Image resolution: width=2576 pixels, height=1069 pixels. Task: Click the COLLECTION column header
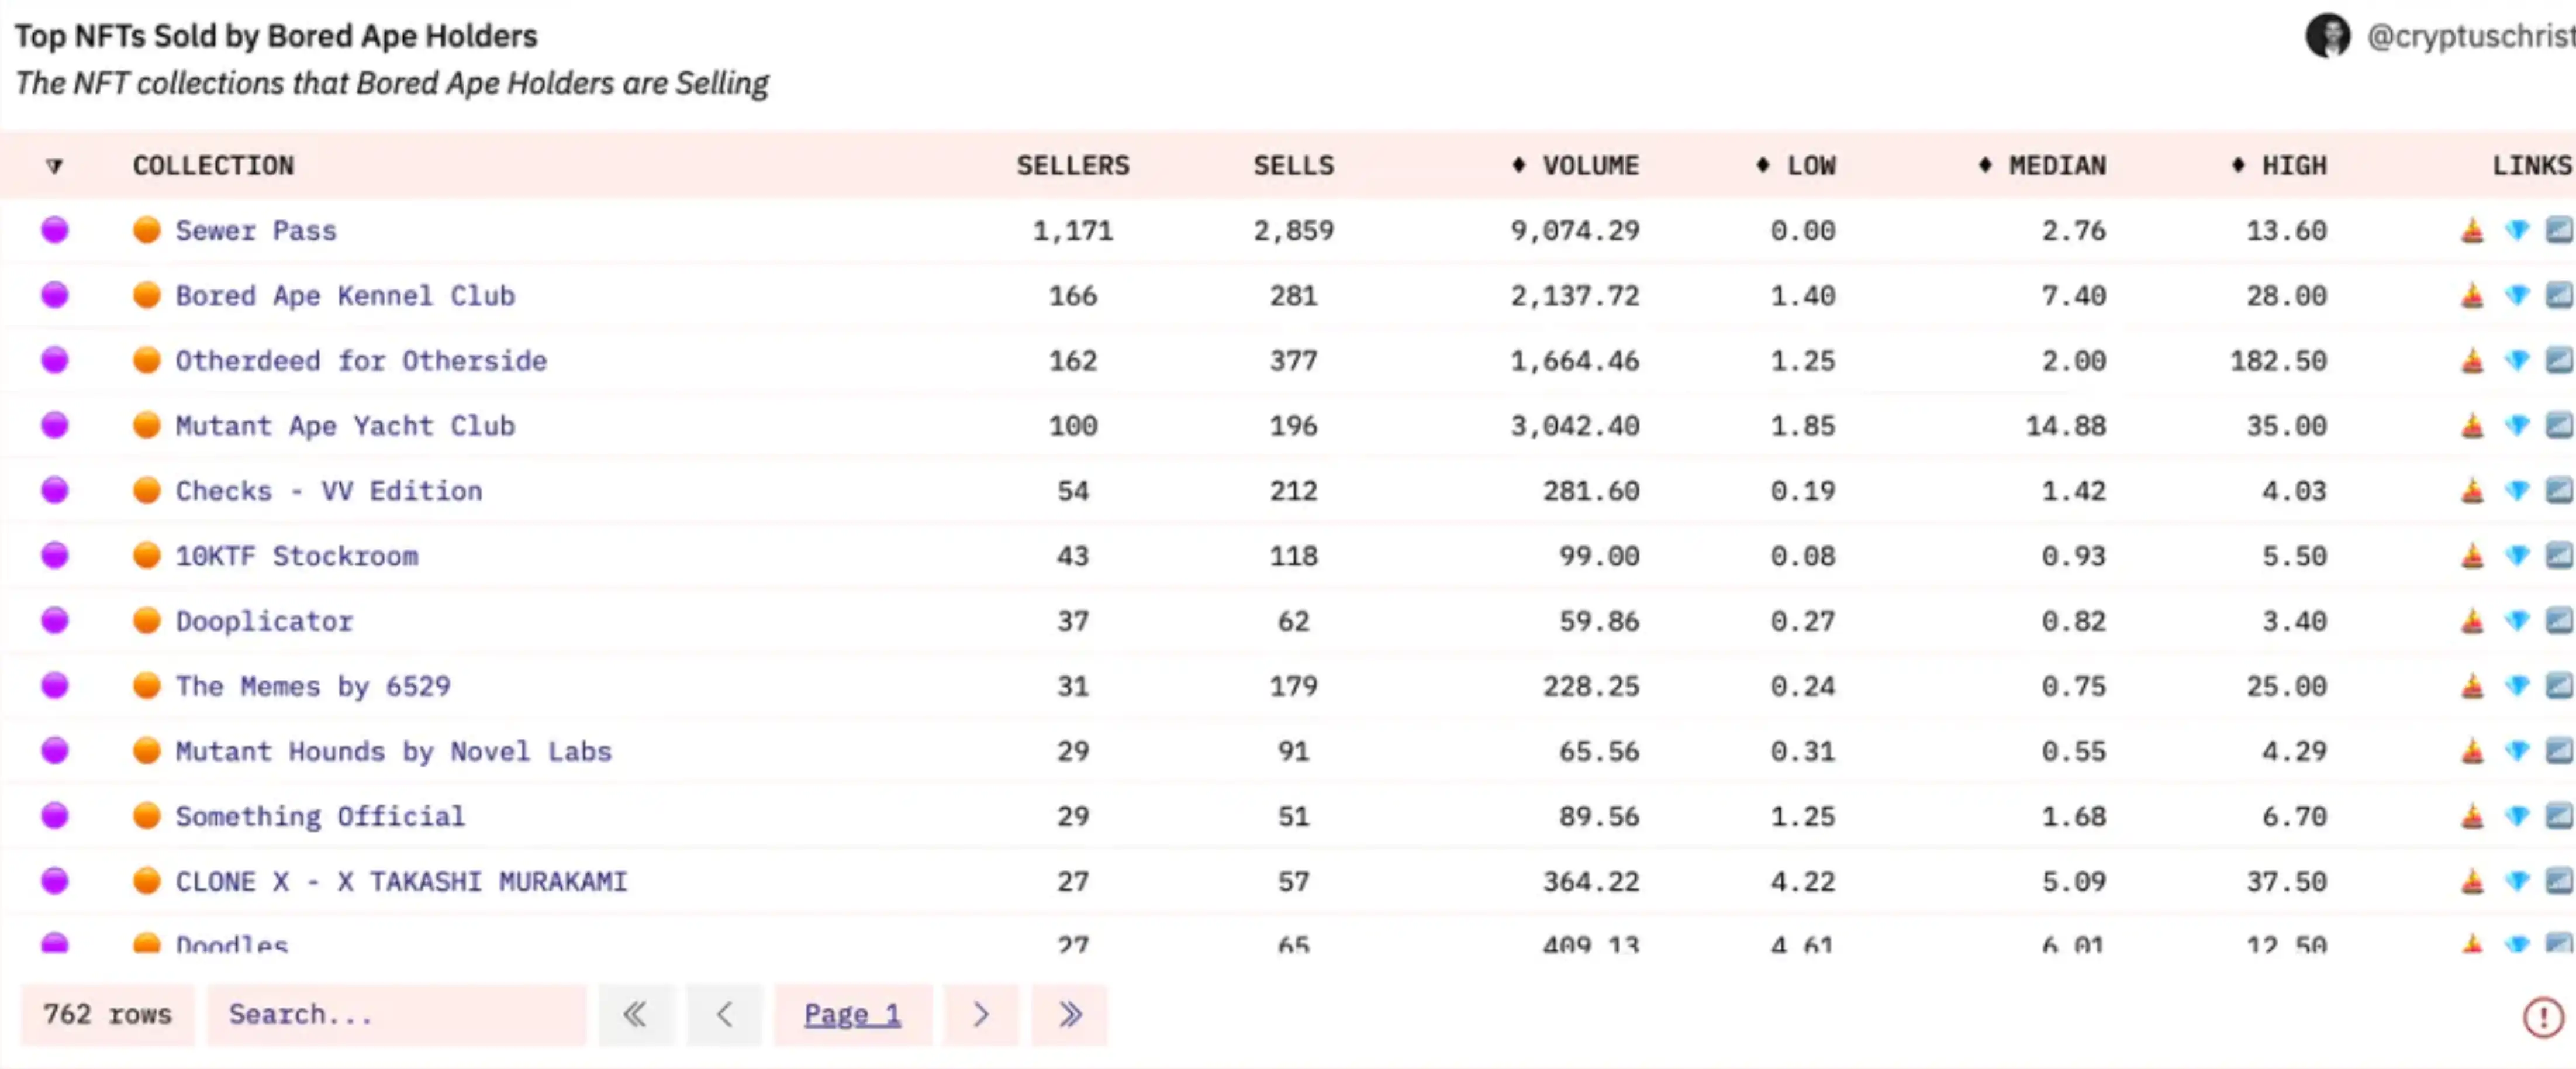click(214, 165)
